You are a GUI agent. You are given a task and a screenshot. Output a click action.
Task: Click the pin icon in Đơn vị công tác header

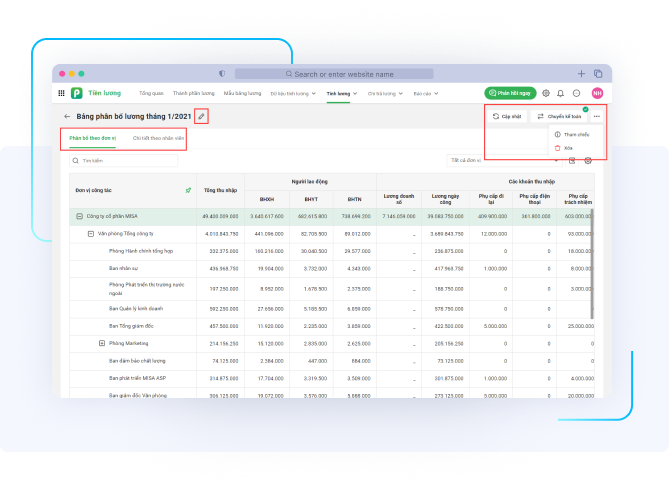[188, 189]
